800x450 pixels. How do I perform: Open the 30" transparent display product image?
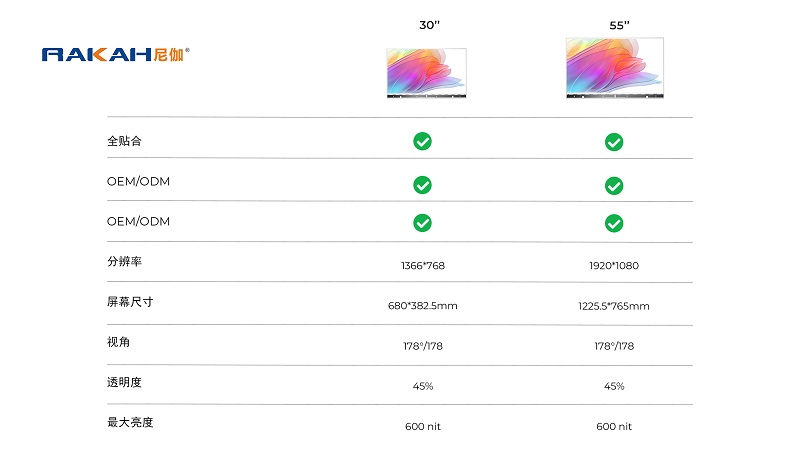coord(426,74)
